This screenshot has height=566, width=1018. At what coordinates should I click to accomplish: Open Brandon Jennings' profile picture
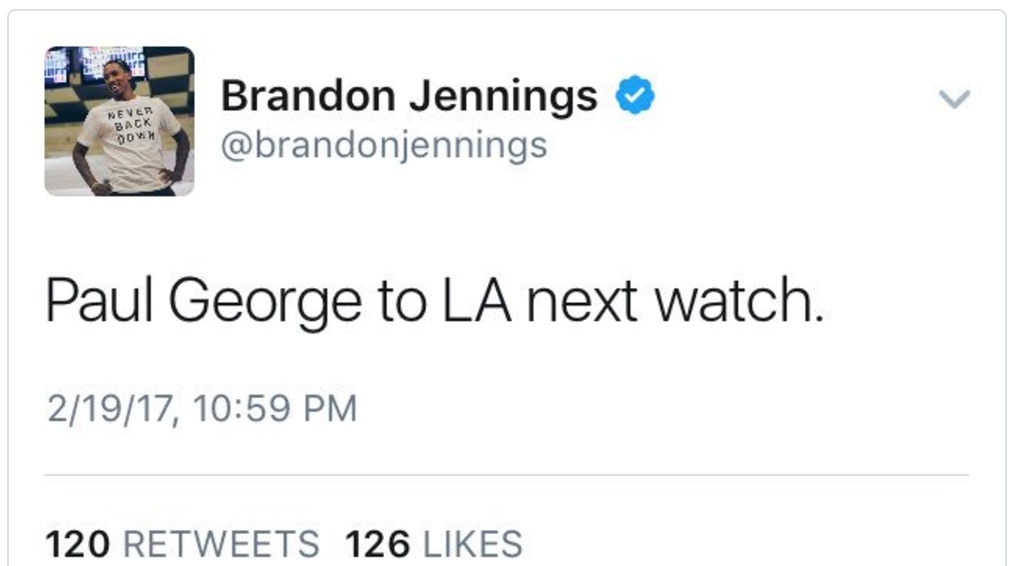click(x=119, y=121)
